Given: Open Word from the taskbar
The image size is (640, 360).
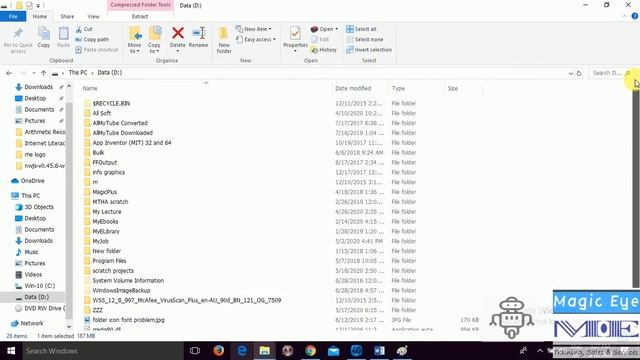Looking at the screenshot, I should [379, 351].
